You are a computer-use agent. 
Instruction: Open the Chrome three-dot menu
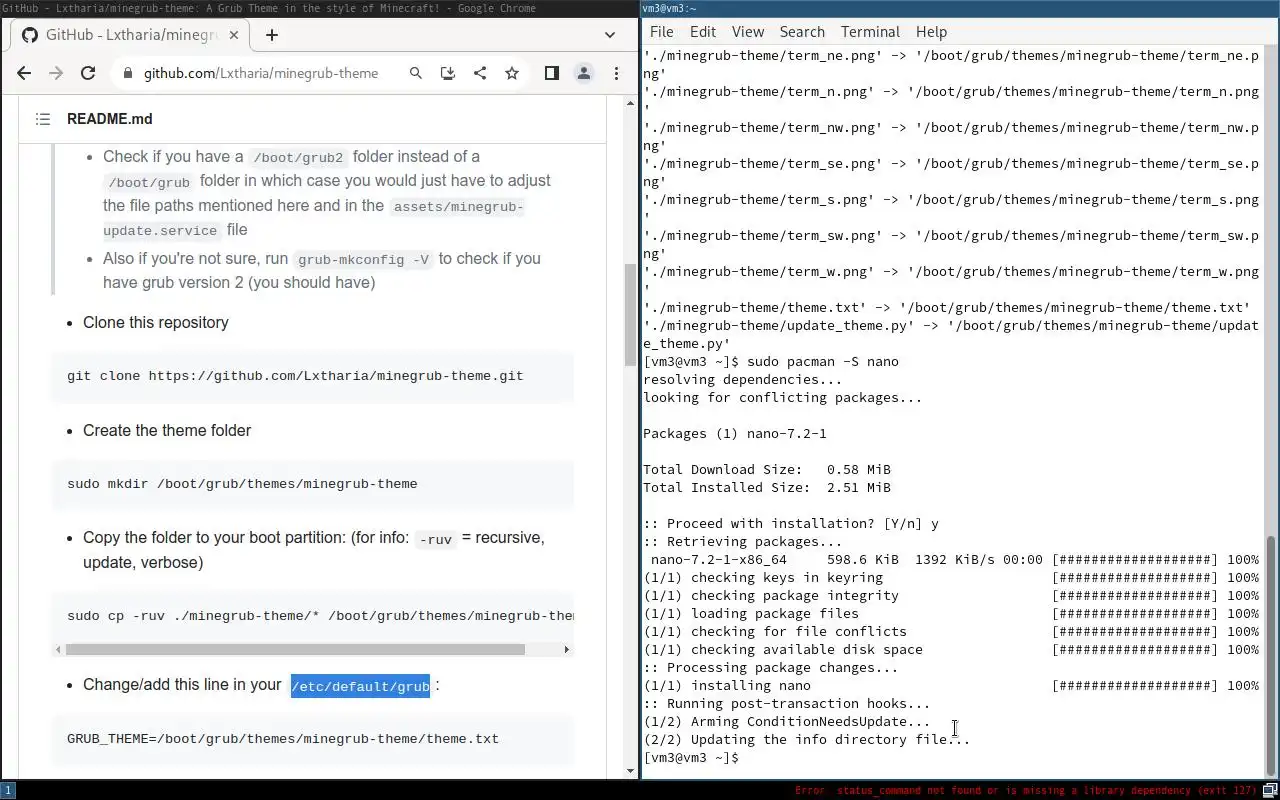[617, 73]
